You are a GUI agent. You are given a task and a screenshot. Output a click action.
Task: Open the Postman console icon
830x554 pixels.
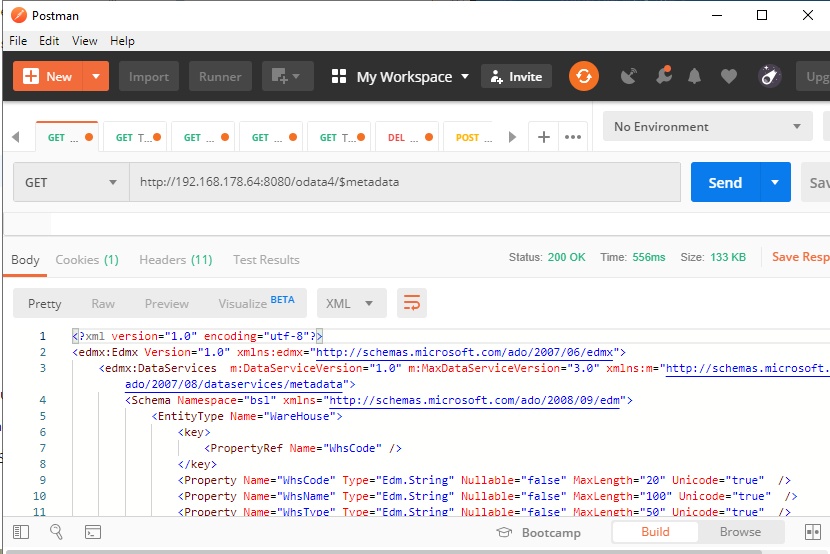(93, 532)
